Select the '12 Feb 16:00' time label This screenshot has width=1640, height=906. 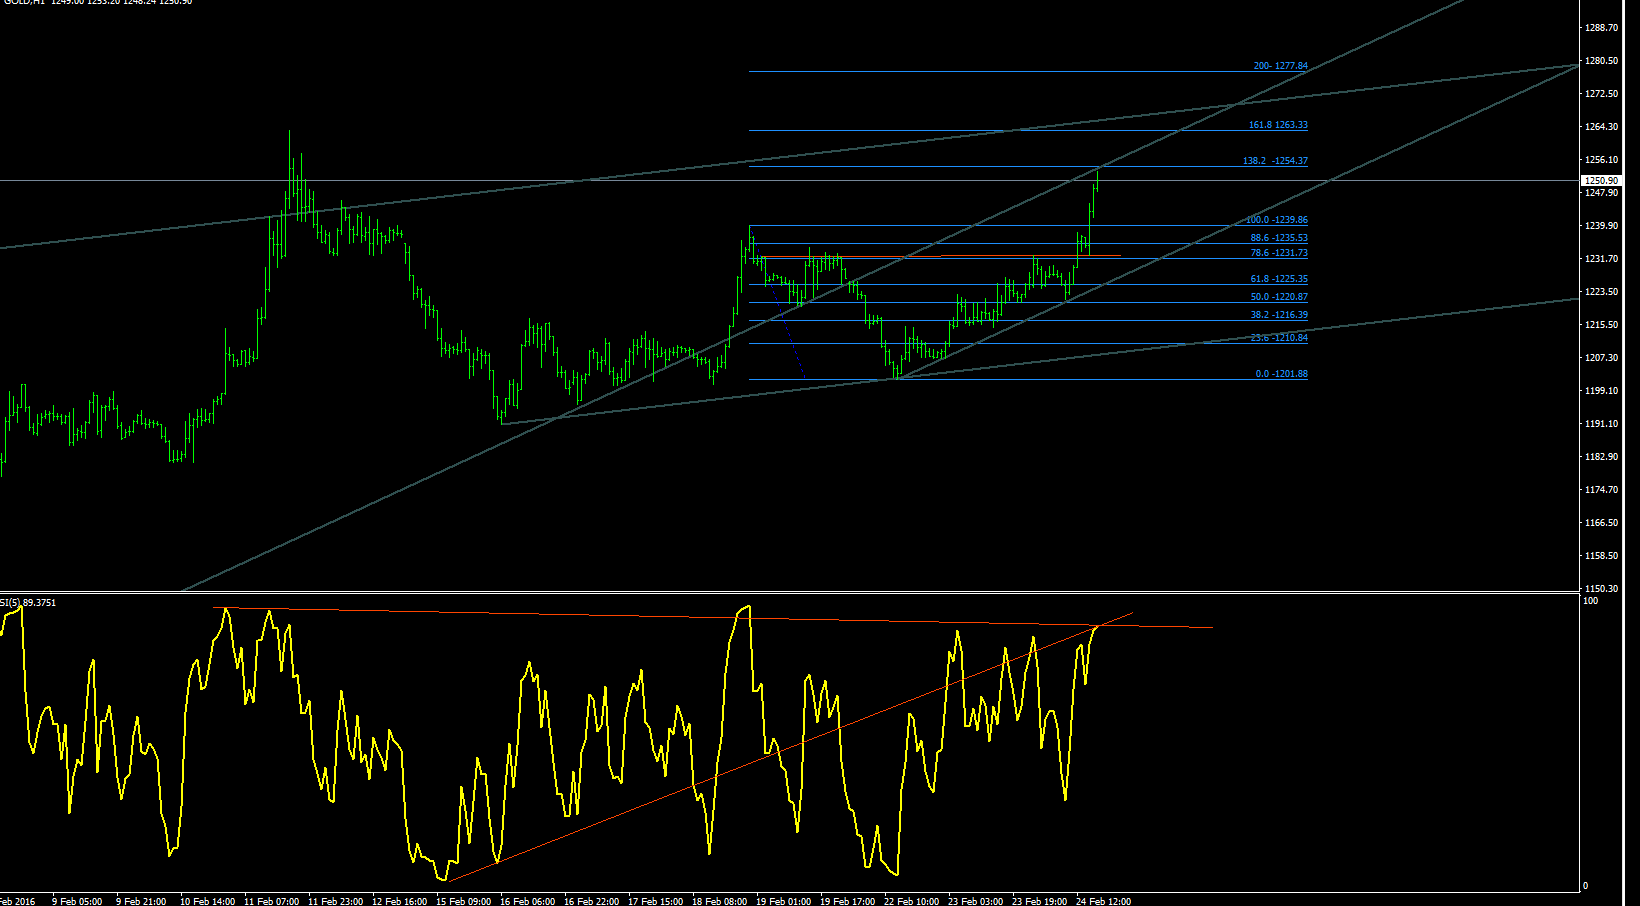(400, 901)
